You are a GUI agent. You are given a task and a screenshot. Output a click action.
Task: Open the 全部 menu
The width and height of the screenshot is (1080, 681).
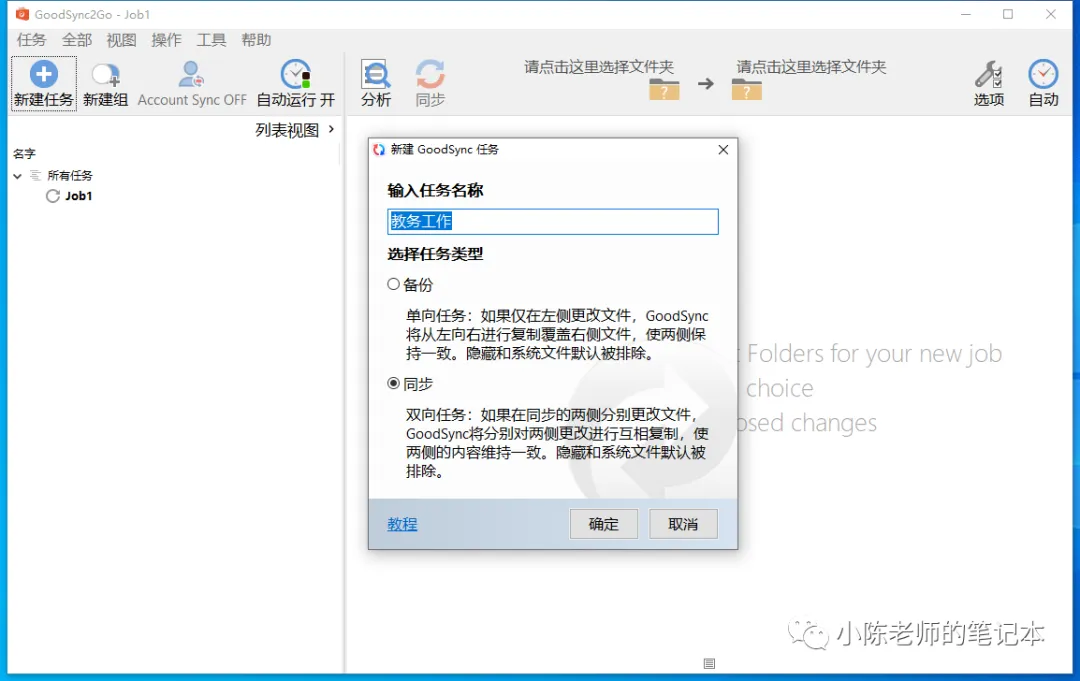point(76,40)
